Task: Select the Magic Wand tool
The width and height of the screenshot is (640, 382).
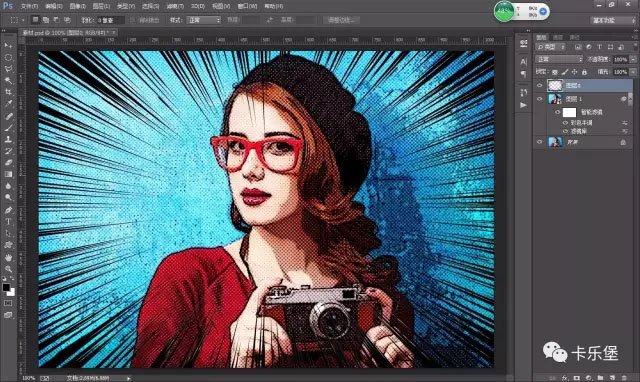Action: (8, 80)
